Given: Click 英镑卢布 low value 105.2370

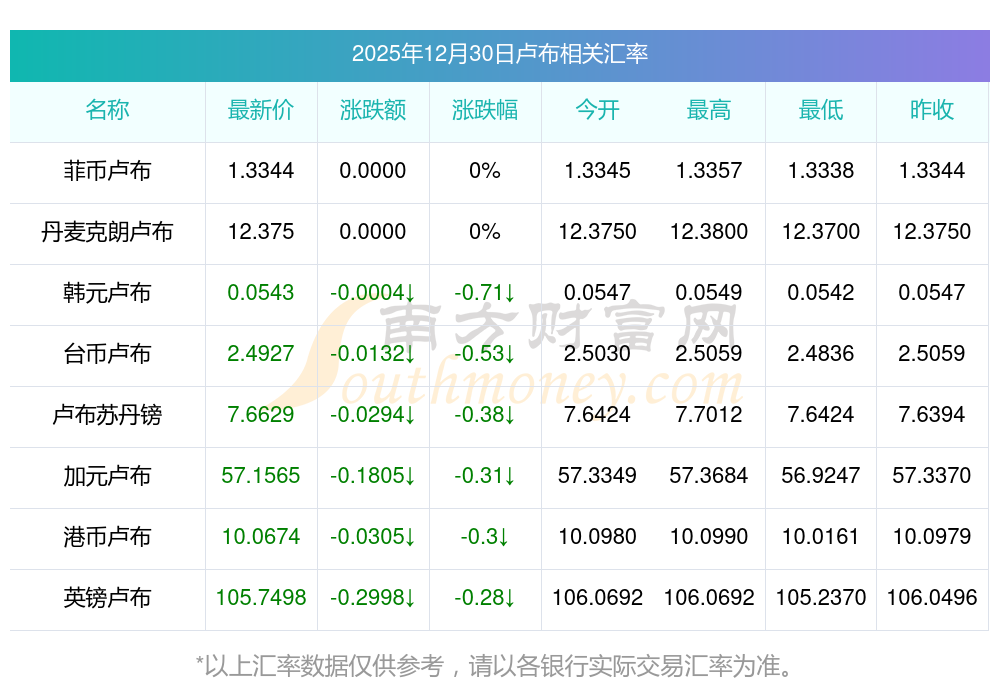Looking at the screenshot, I should pos(821,598).
